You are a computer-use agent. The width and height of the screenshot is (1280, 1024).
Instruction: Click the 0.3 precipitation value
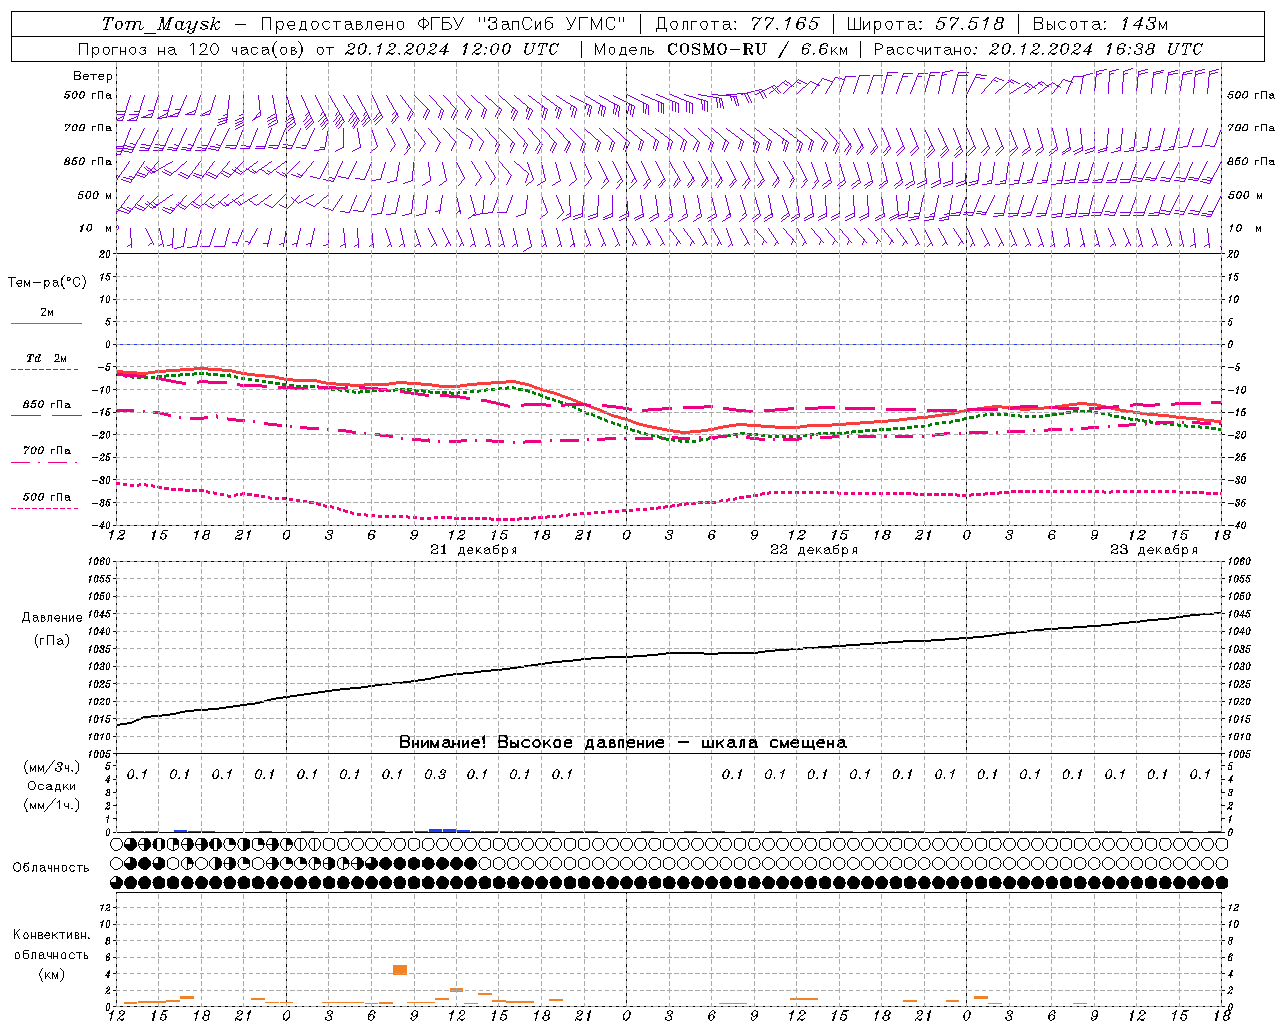click(435, 775)
